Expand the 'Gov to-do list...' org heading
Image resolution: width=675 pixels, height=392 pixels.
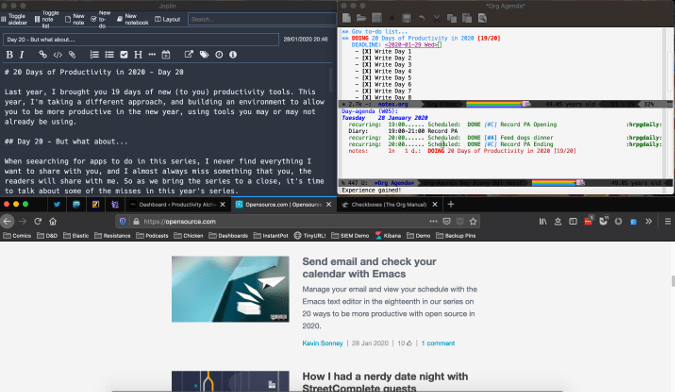click(x=379, y=31)
